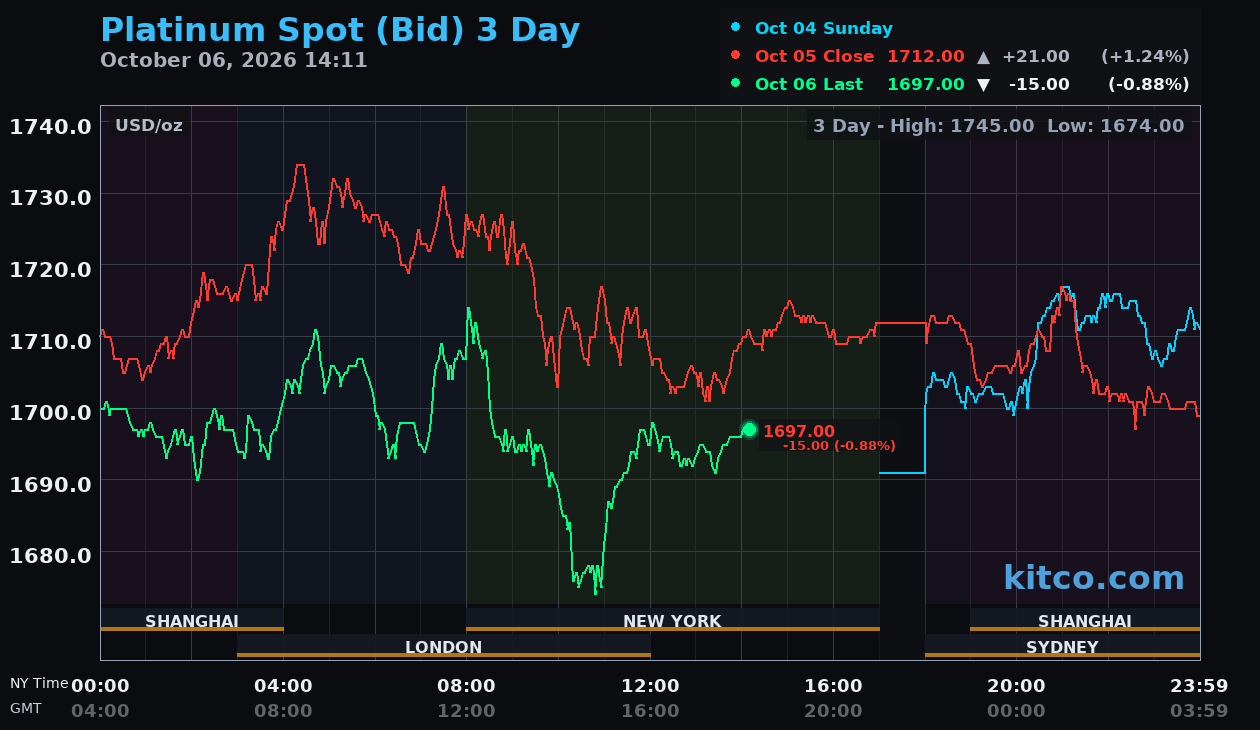Click the red Oct 05 legend dot
Screen dimensions: 1260x730
pos(736,55)
